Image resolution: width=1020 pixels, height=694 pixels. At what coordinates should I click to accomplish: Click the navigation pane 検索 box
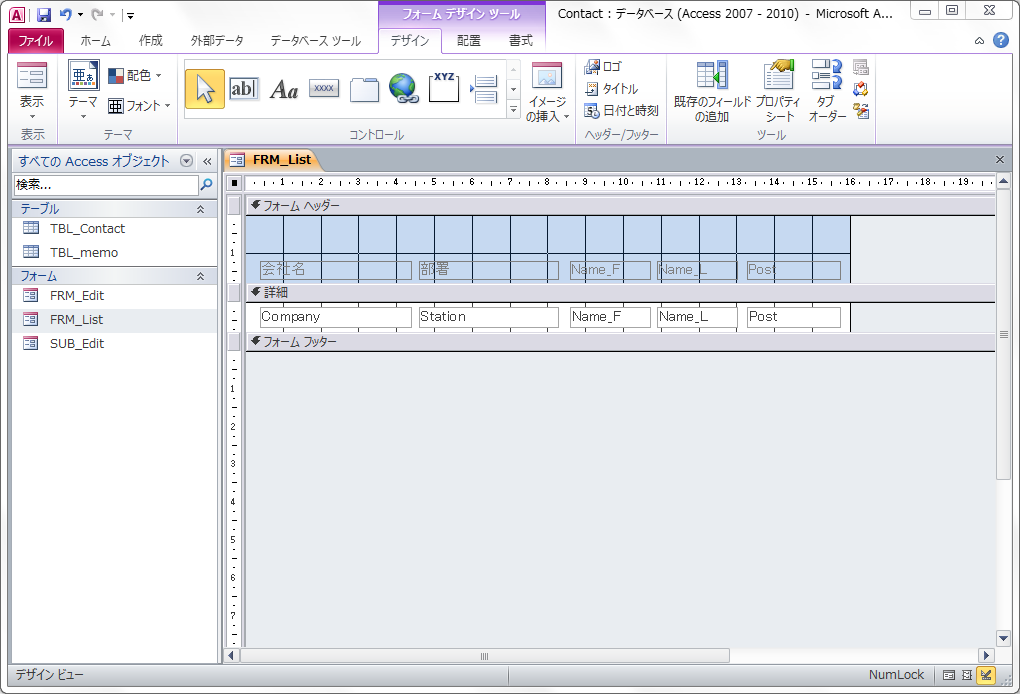105,185
